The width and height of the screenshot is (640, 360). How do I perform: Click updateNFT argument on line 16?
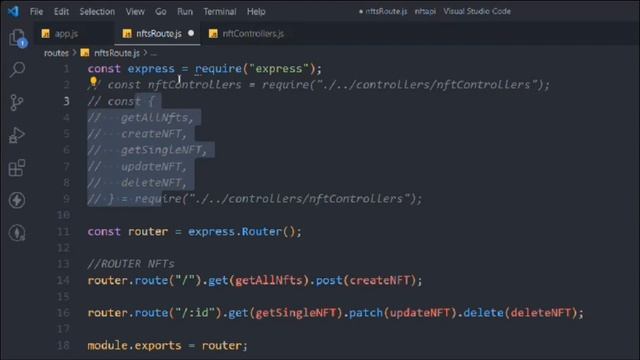(x=420, y=313)
